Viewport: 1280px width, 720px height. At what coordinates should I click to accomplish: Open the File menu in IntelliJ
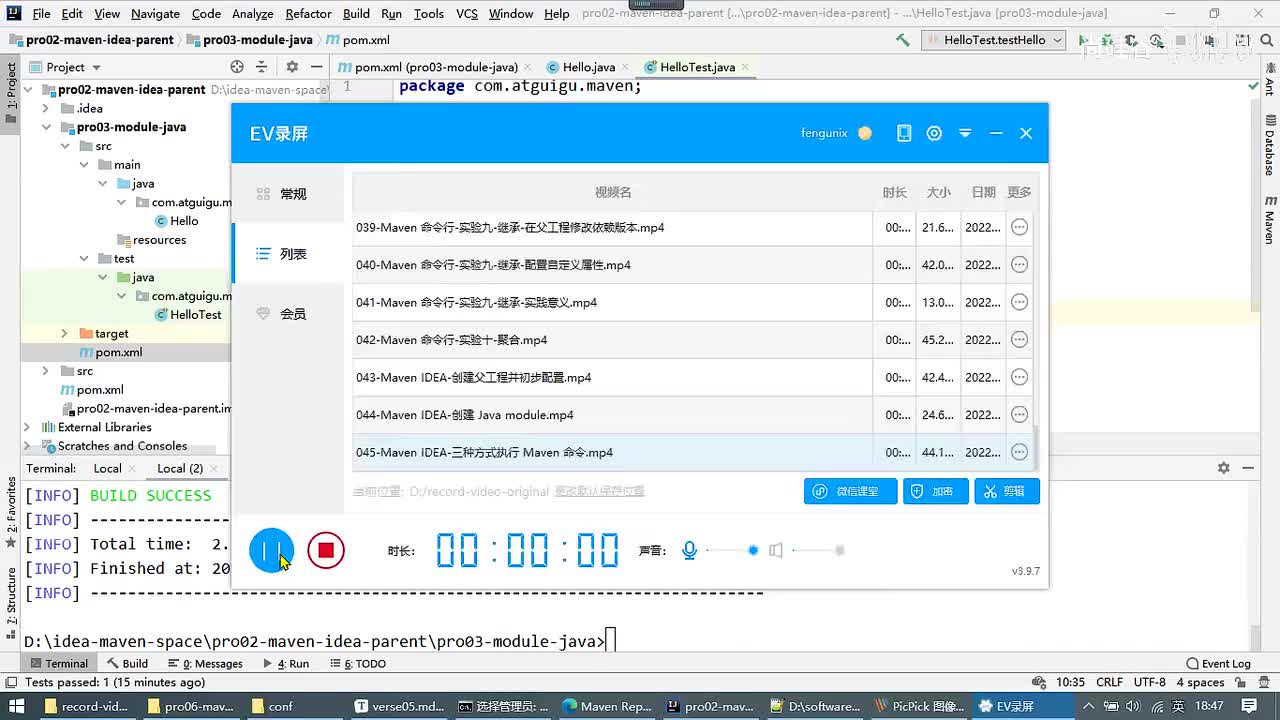(x=41, y=14)
